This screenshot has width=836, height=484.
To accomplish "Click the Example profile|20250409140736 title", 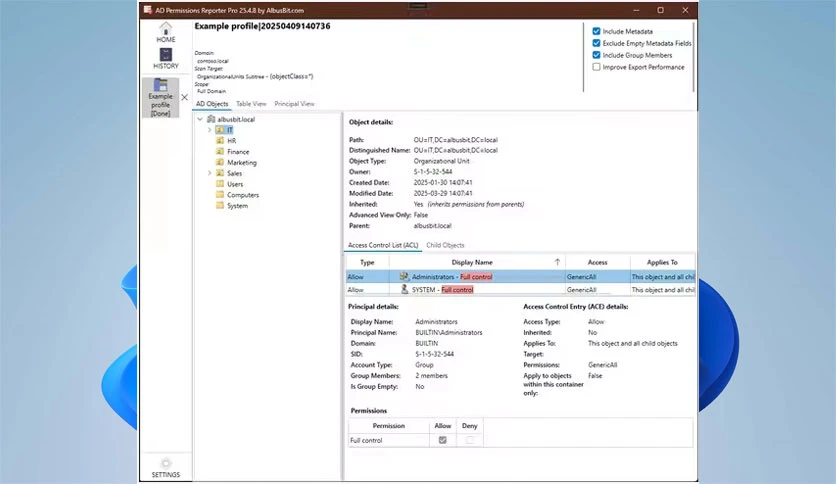I will pos(262,26).
